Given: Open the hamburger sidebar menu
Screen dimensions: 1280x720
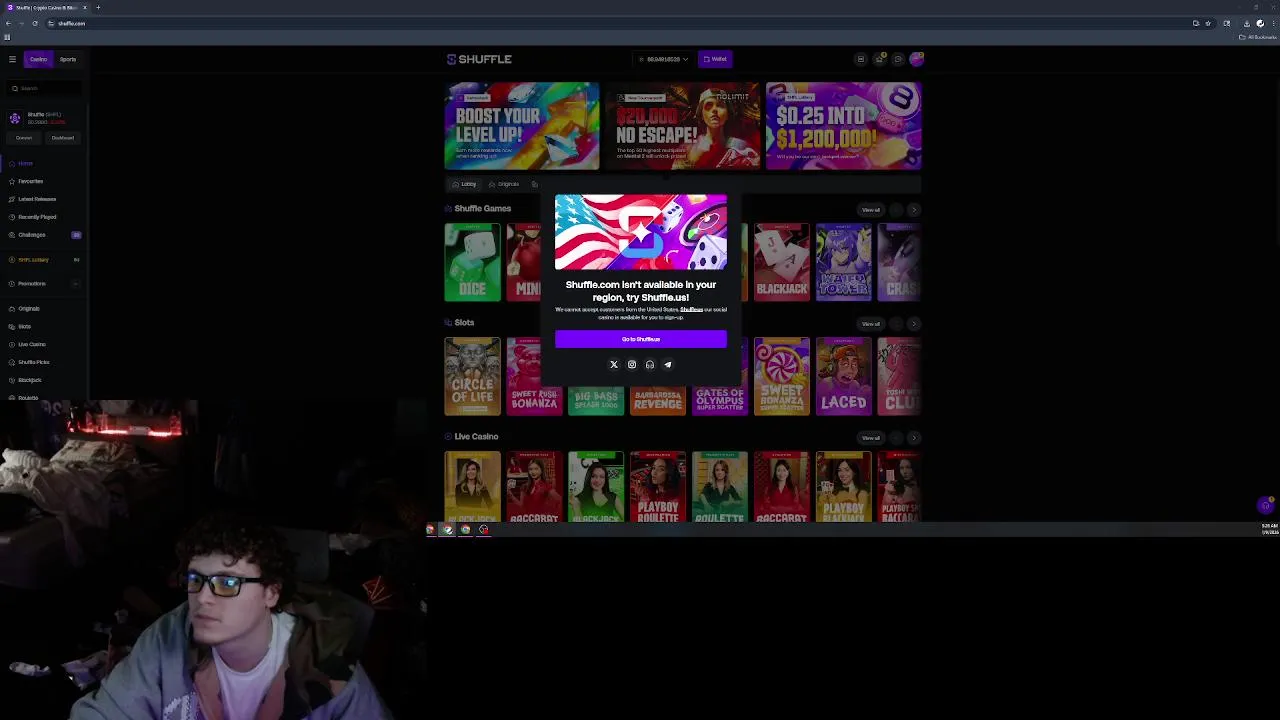Looking at the screenshot, I should (x=12, y=59).
